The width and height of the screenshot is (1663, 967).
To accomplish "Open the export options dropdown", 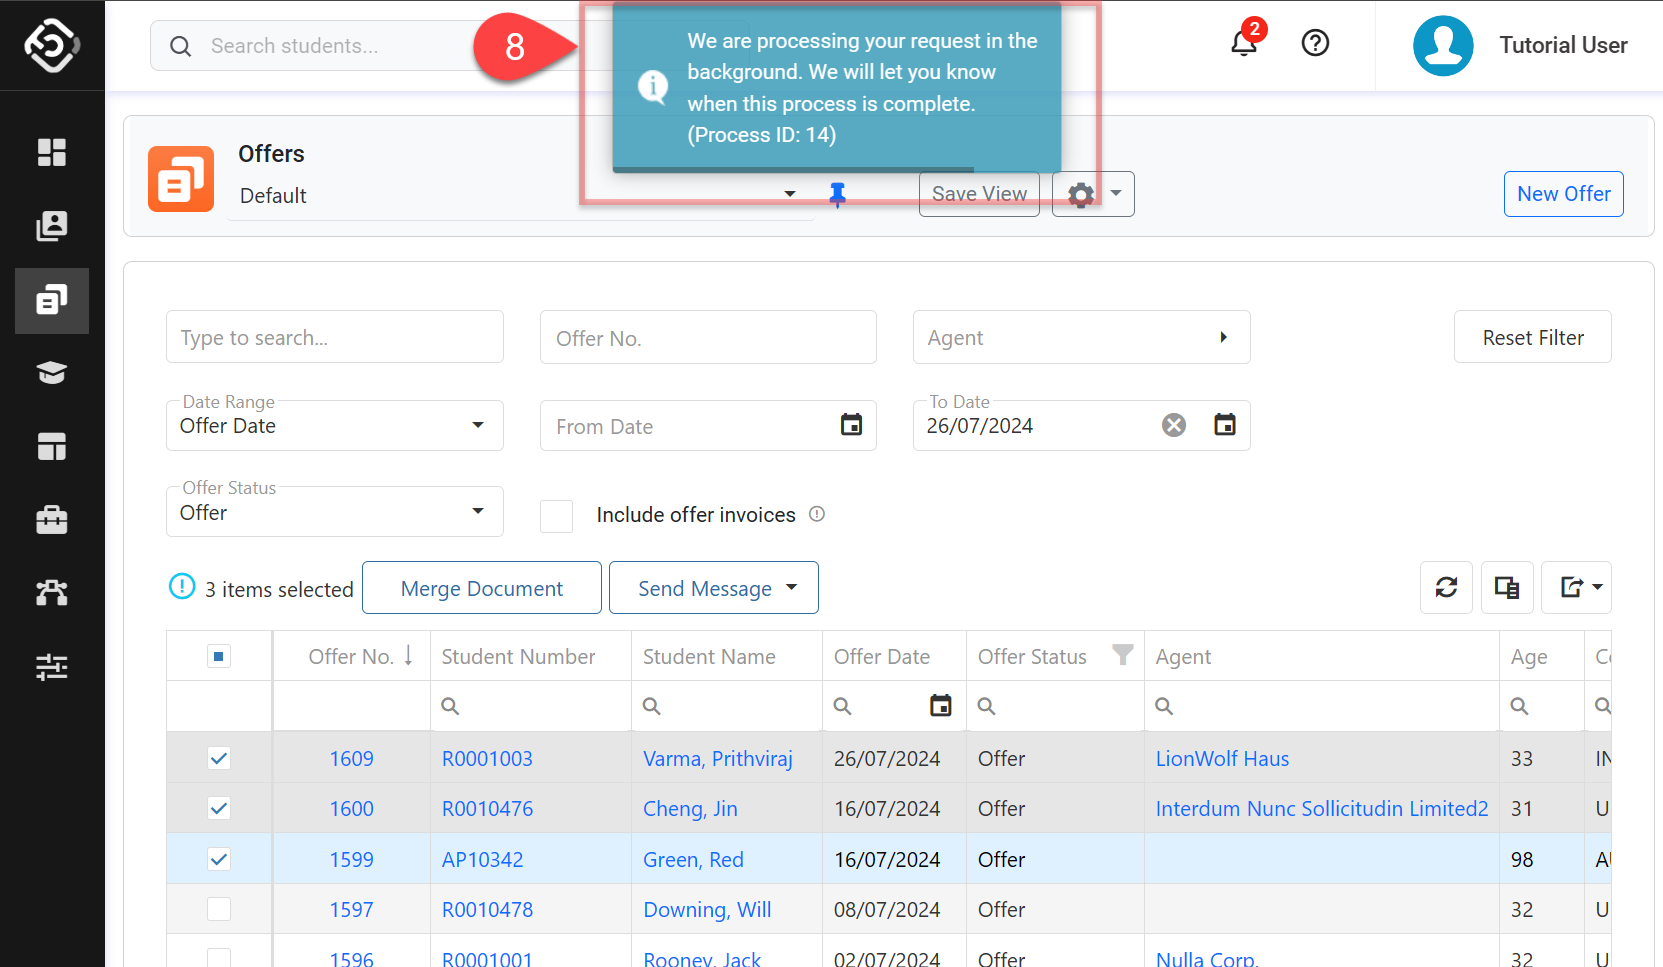I will tap(1577, 588).
